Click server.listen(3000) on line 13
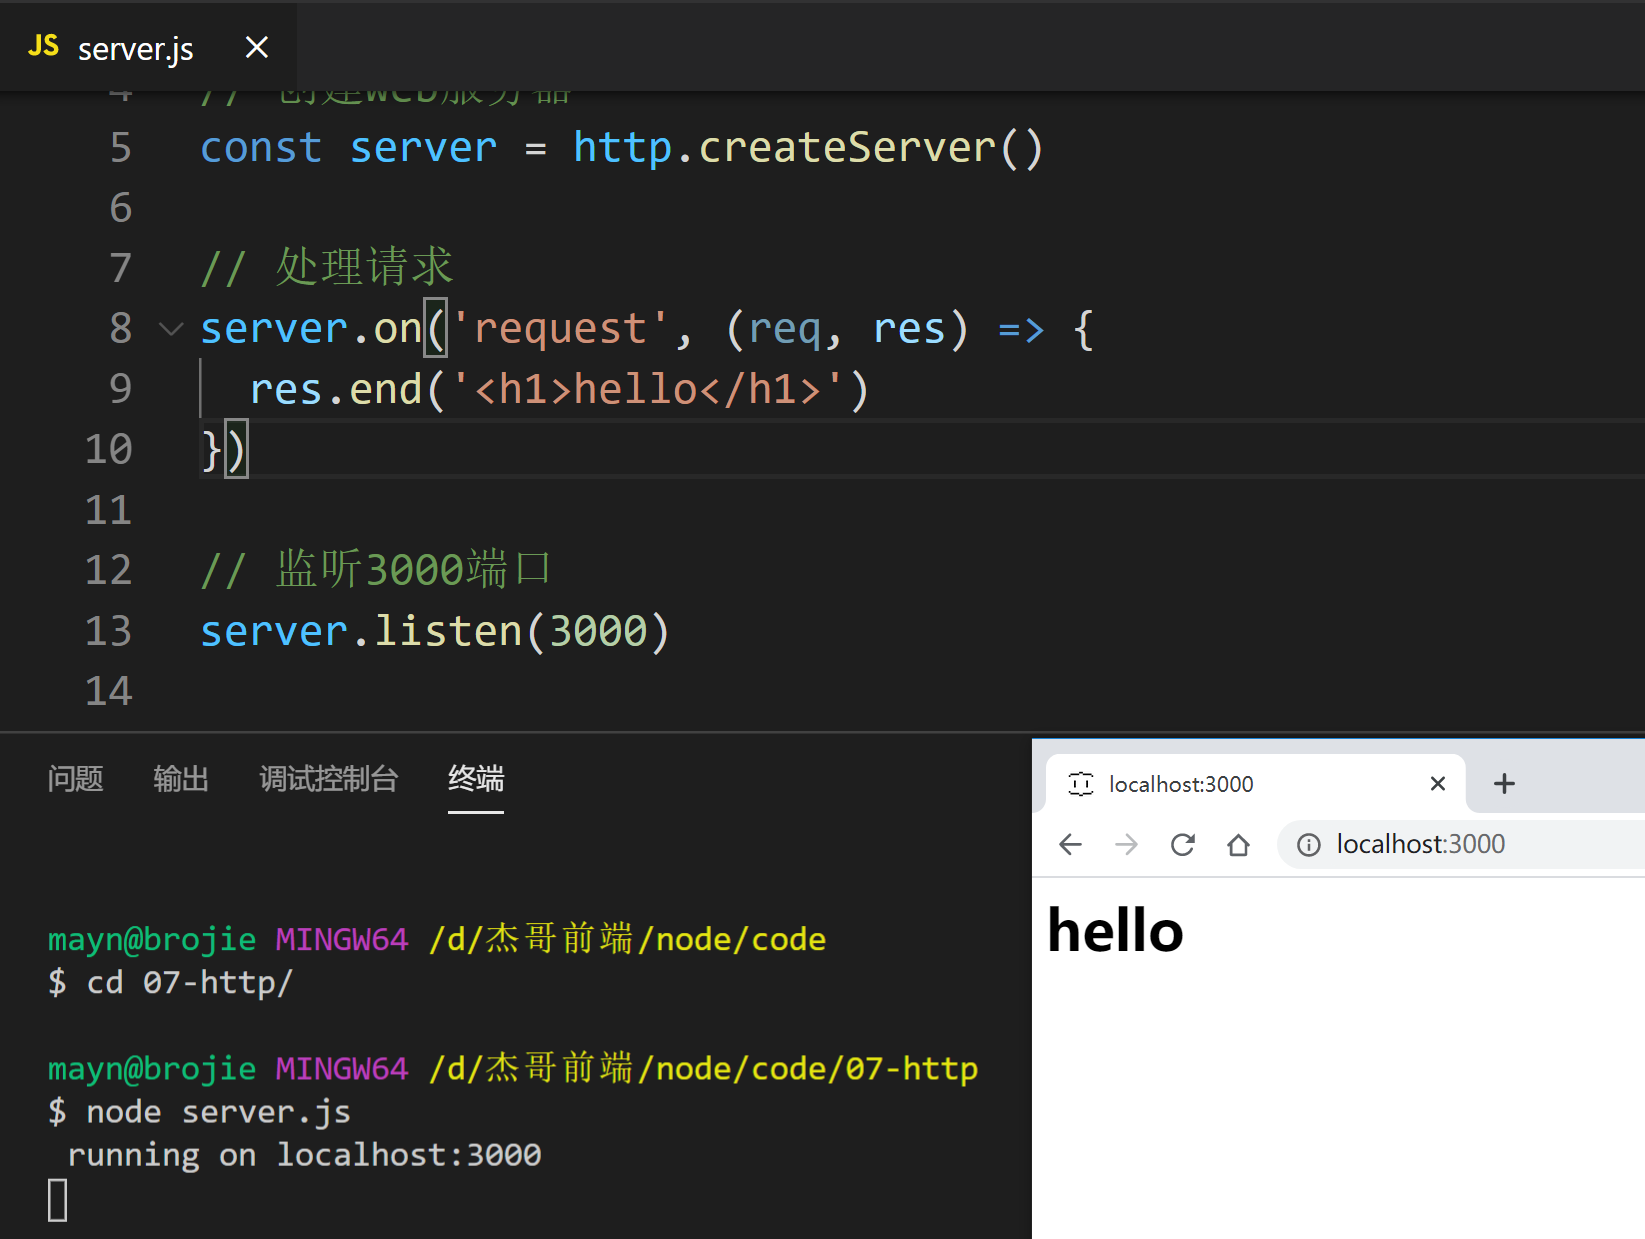The height and width of the screenshot is (1239, 1645). pyautogui.click(x=435, y=632)
